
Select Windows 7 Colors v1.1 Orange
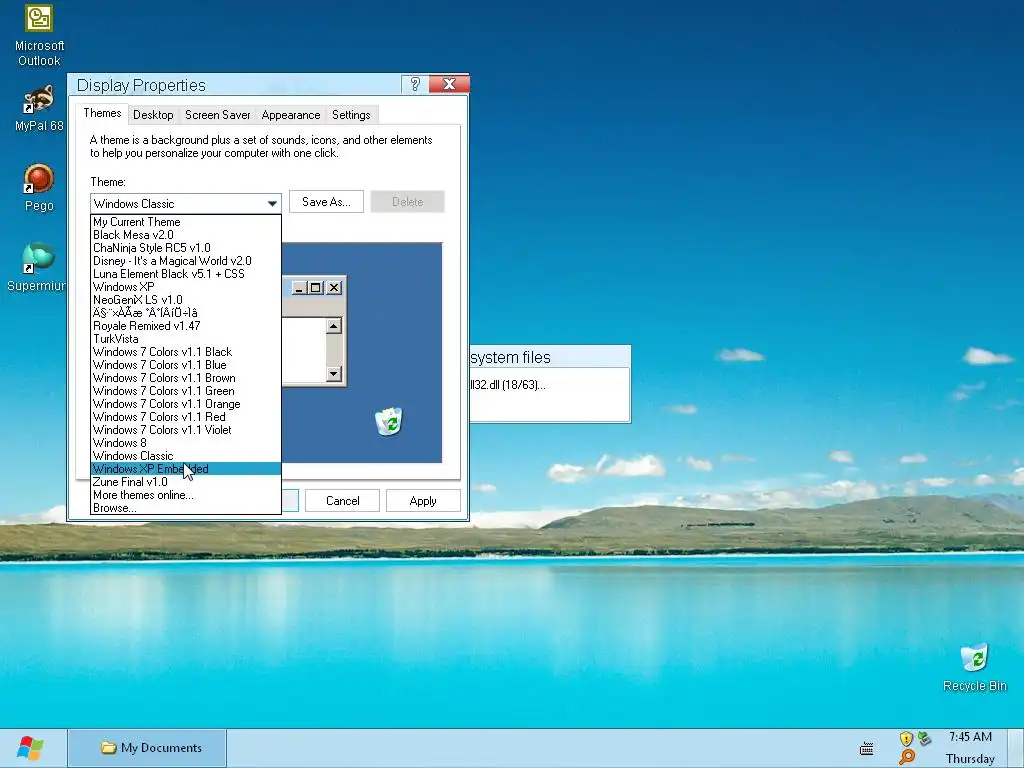[x=185, y=404]
